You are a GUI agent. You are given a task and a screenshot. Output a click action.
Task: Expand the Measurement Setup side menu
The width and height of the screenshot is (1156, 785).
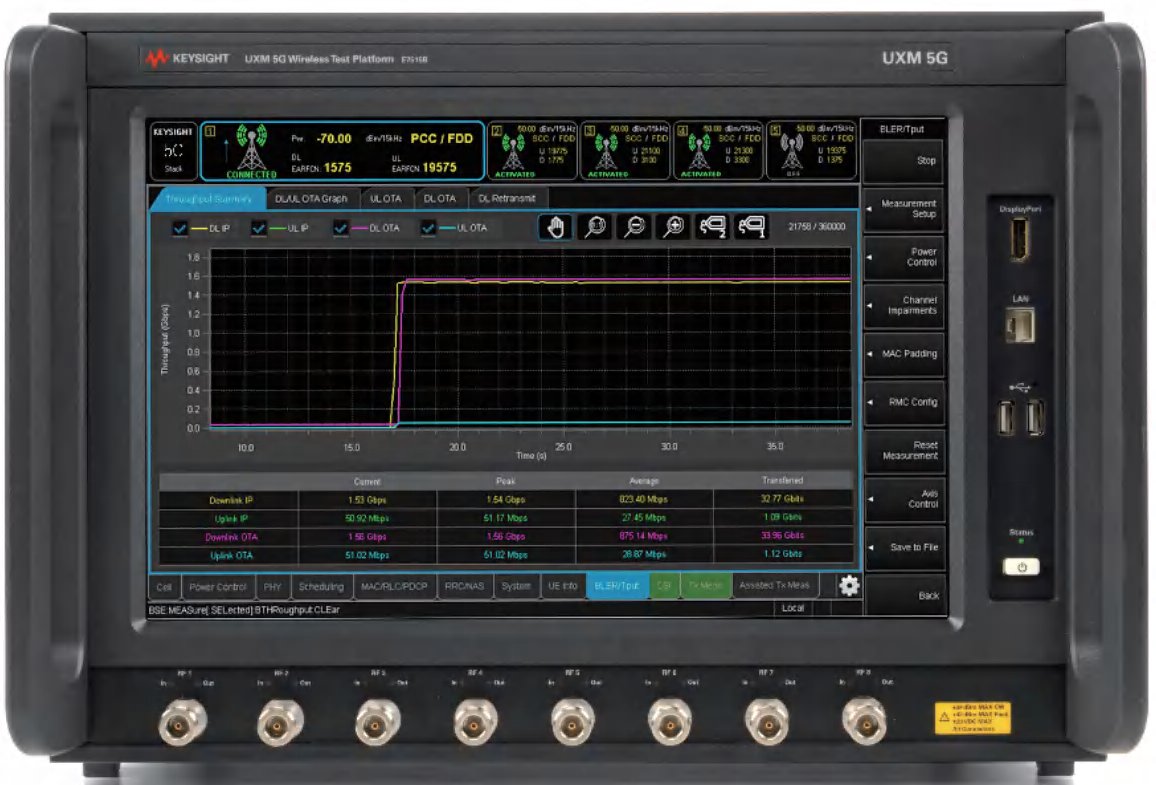tap(904, 209)
